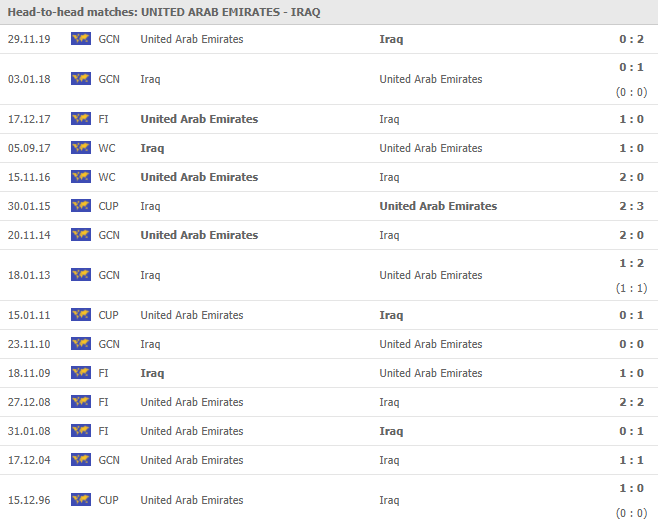Click the world icon beside 03.01.18 GCN
Image resolution: width=658 pixels, height=524 pixels.
[80, 79]
